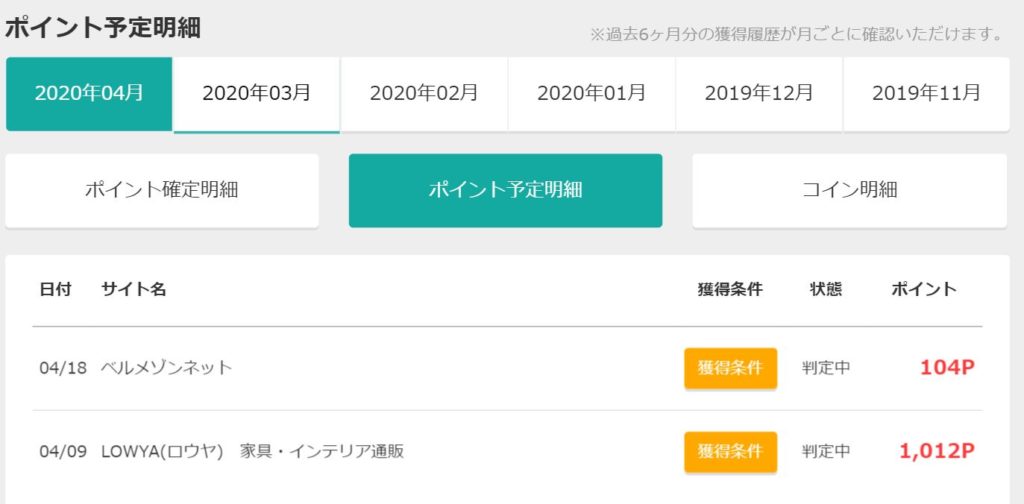The height and width of the screenshot is (504, 1024).
Task: Click the 状態 column header
Action: (x=826, y=289)
